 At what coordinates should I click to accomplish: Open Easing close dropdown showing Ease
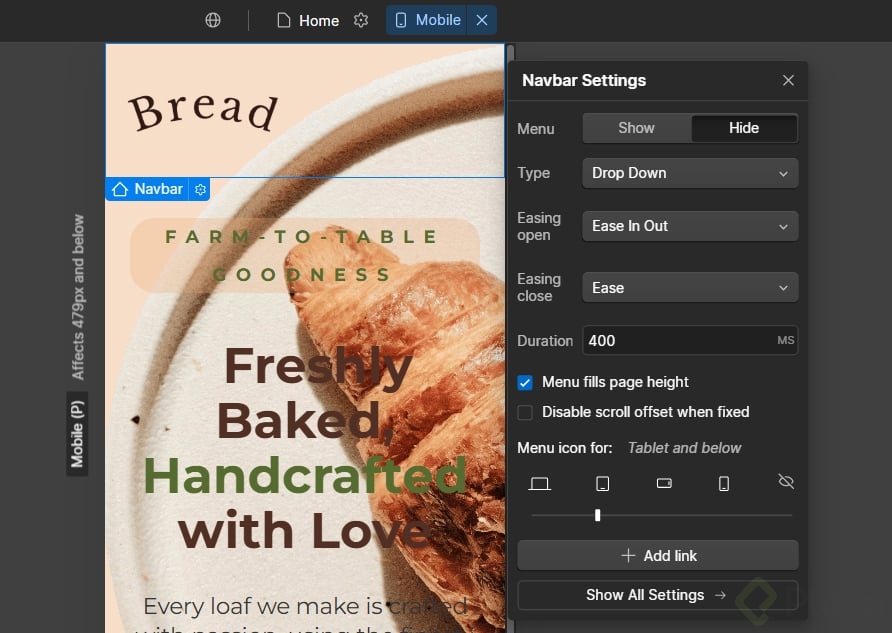[690, 287]
